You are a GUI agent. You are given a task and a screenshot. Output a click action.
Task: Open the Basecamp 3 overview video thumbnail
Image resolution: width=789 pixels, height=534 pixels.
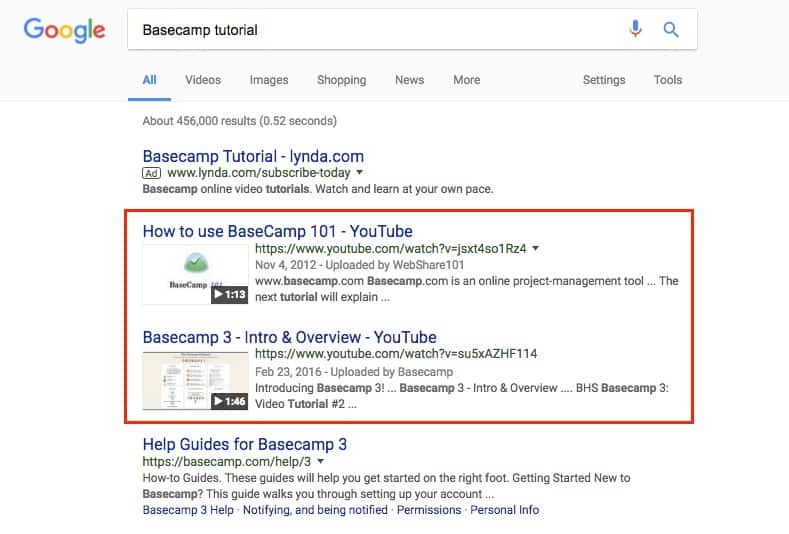pos(195,381)
